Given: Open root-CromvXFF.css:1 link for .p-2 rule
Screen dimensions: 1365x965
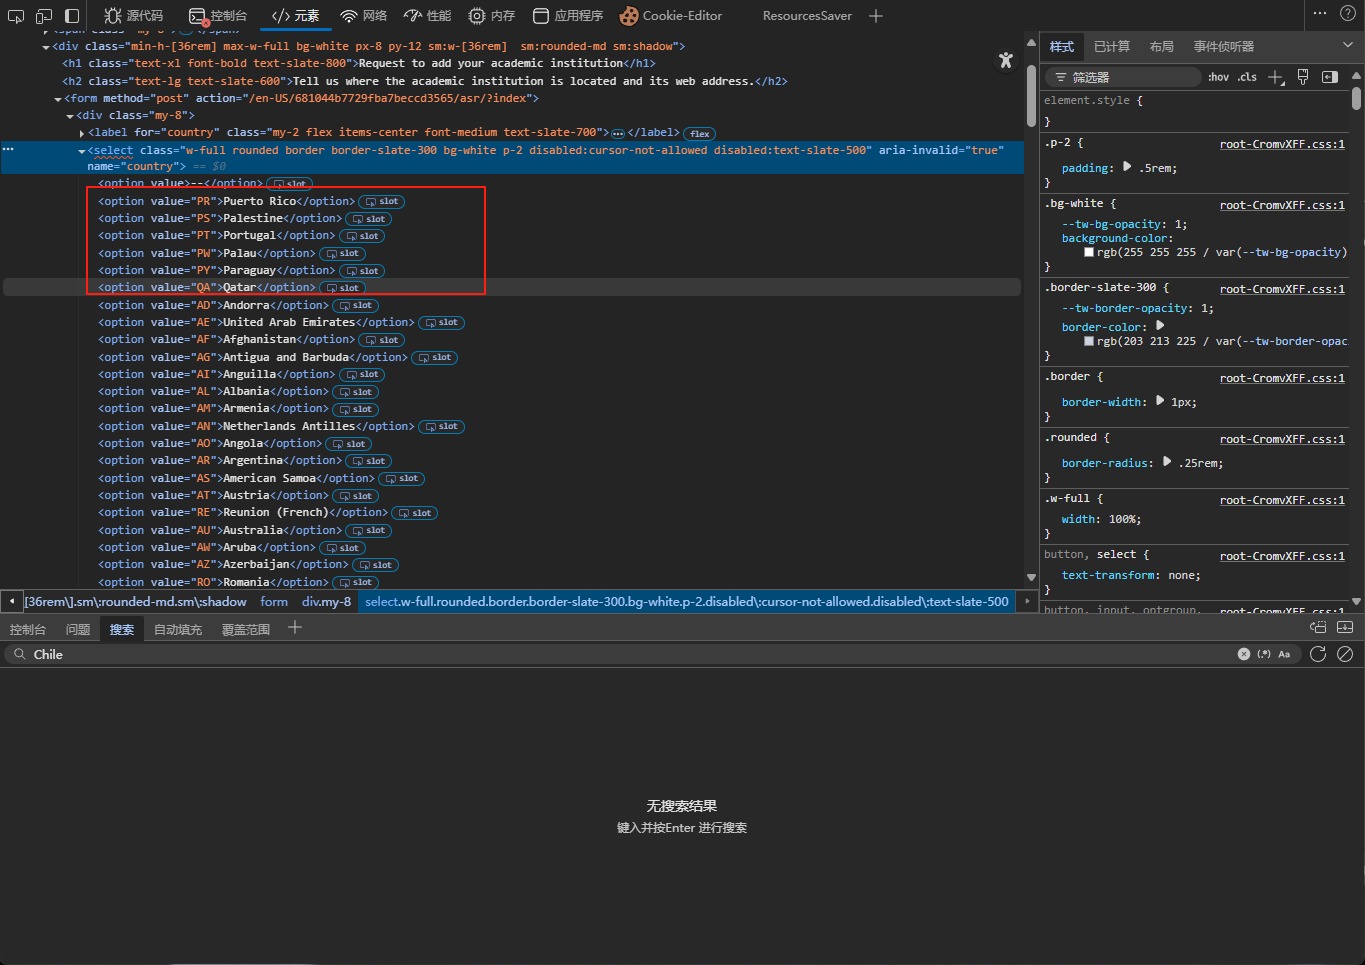Looking at the screenshot, I should coord(1282,144).
